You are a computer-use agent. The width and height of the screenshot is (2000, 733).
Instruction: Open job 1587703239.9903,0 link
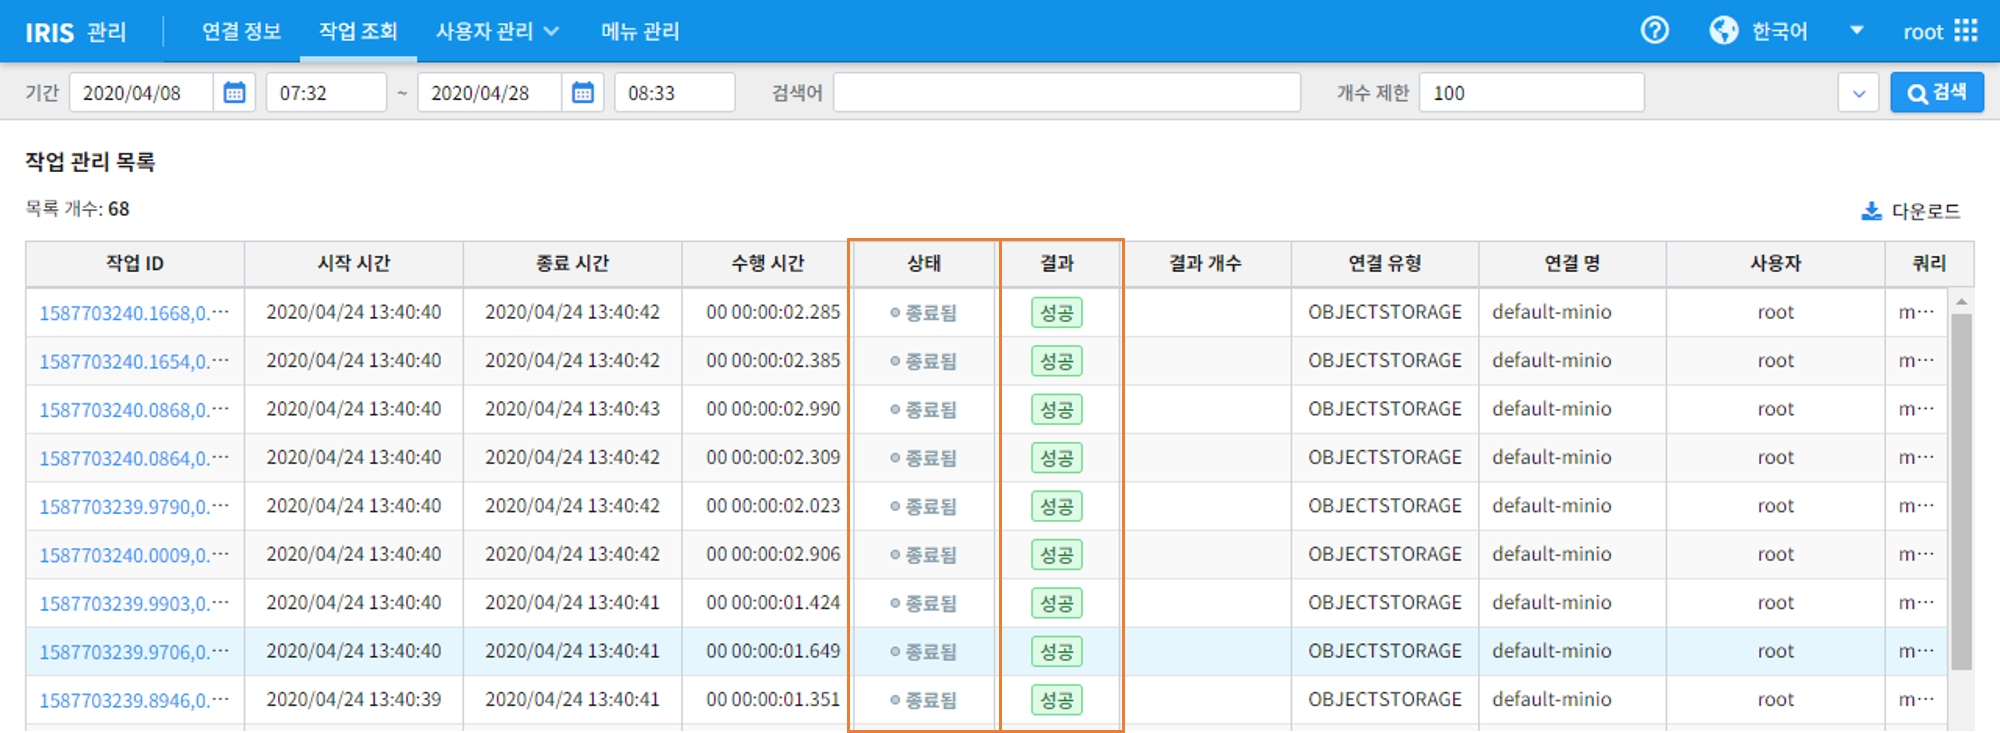pos(134,604)
